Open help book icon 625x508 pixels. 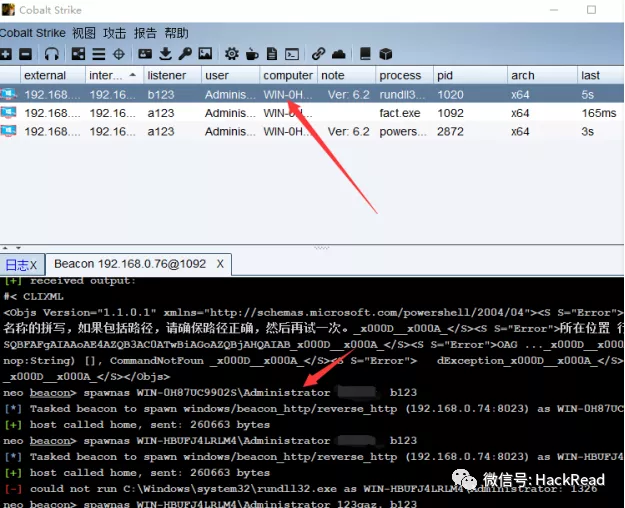point(365,54)
